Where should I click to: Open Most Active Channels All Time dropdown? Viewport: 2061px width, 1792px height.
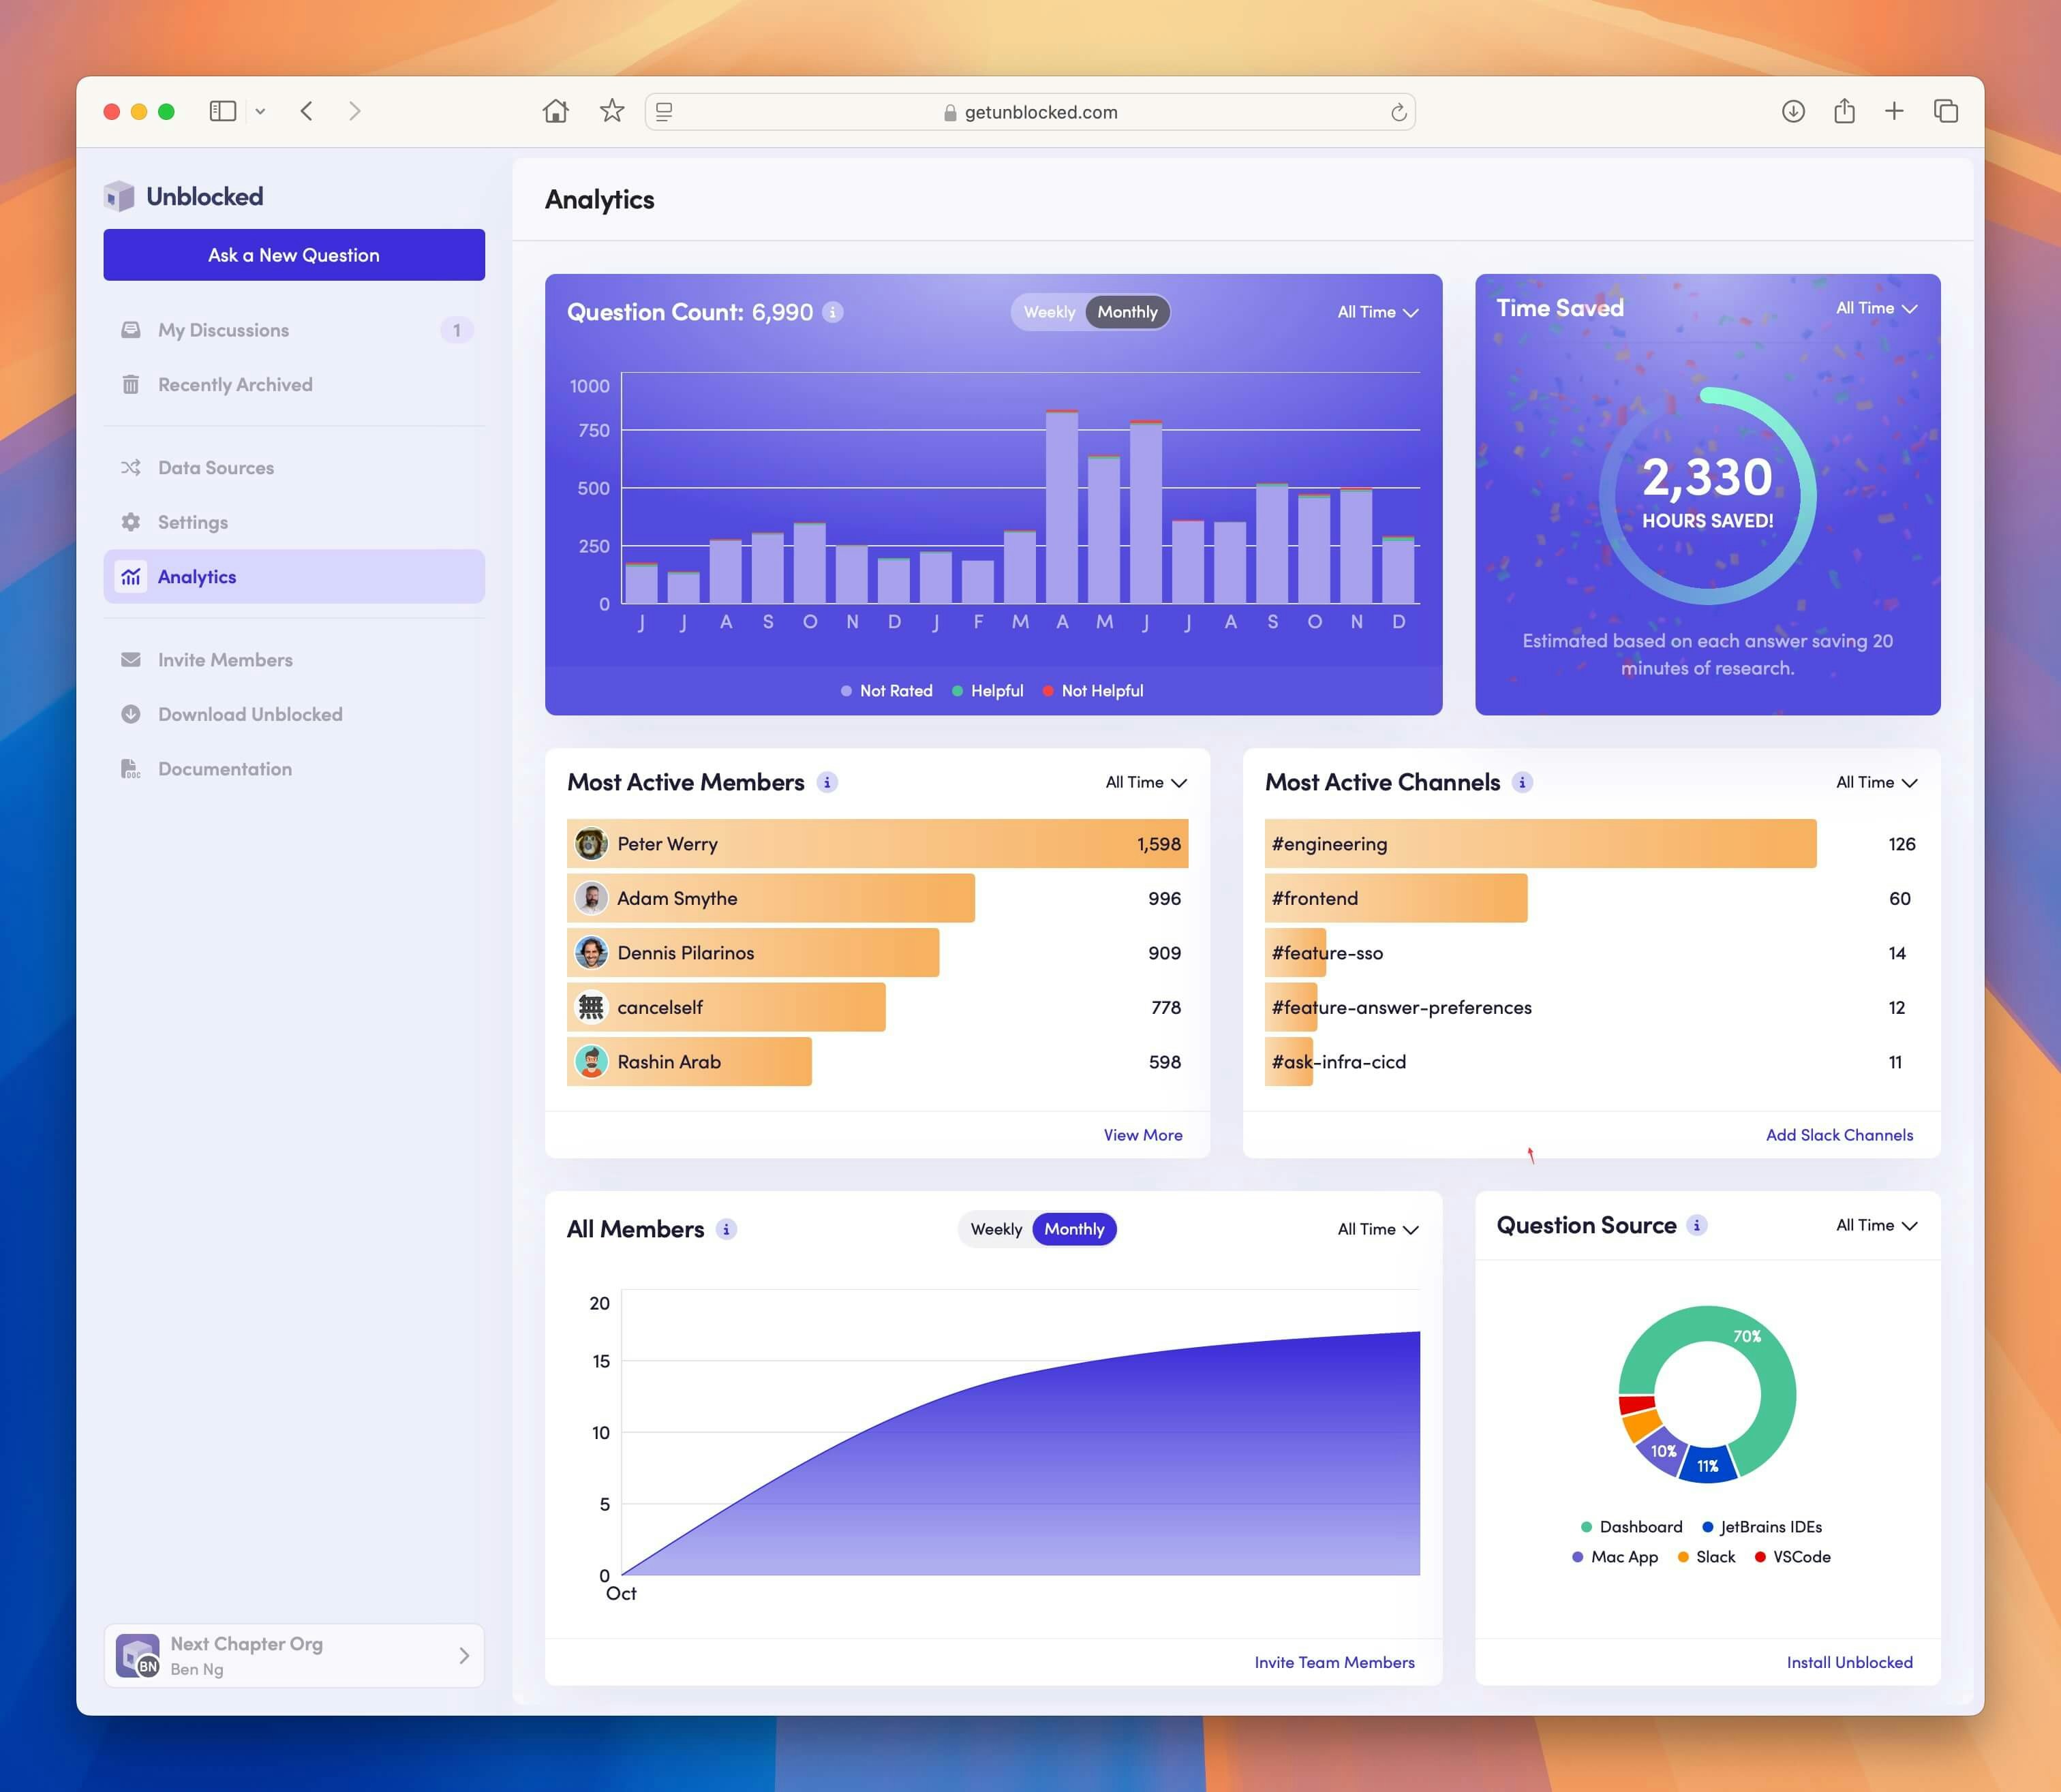1876,782
